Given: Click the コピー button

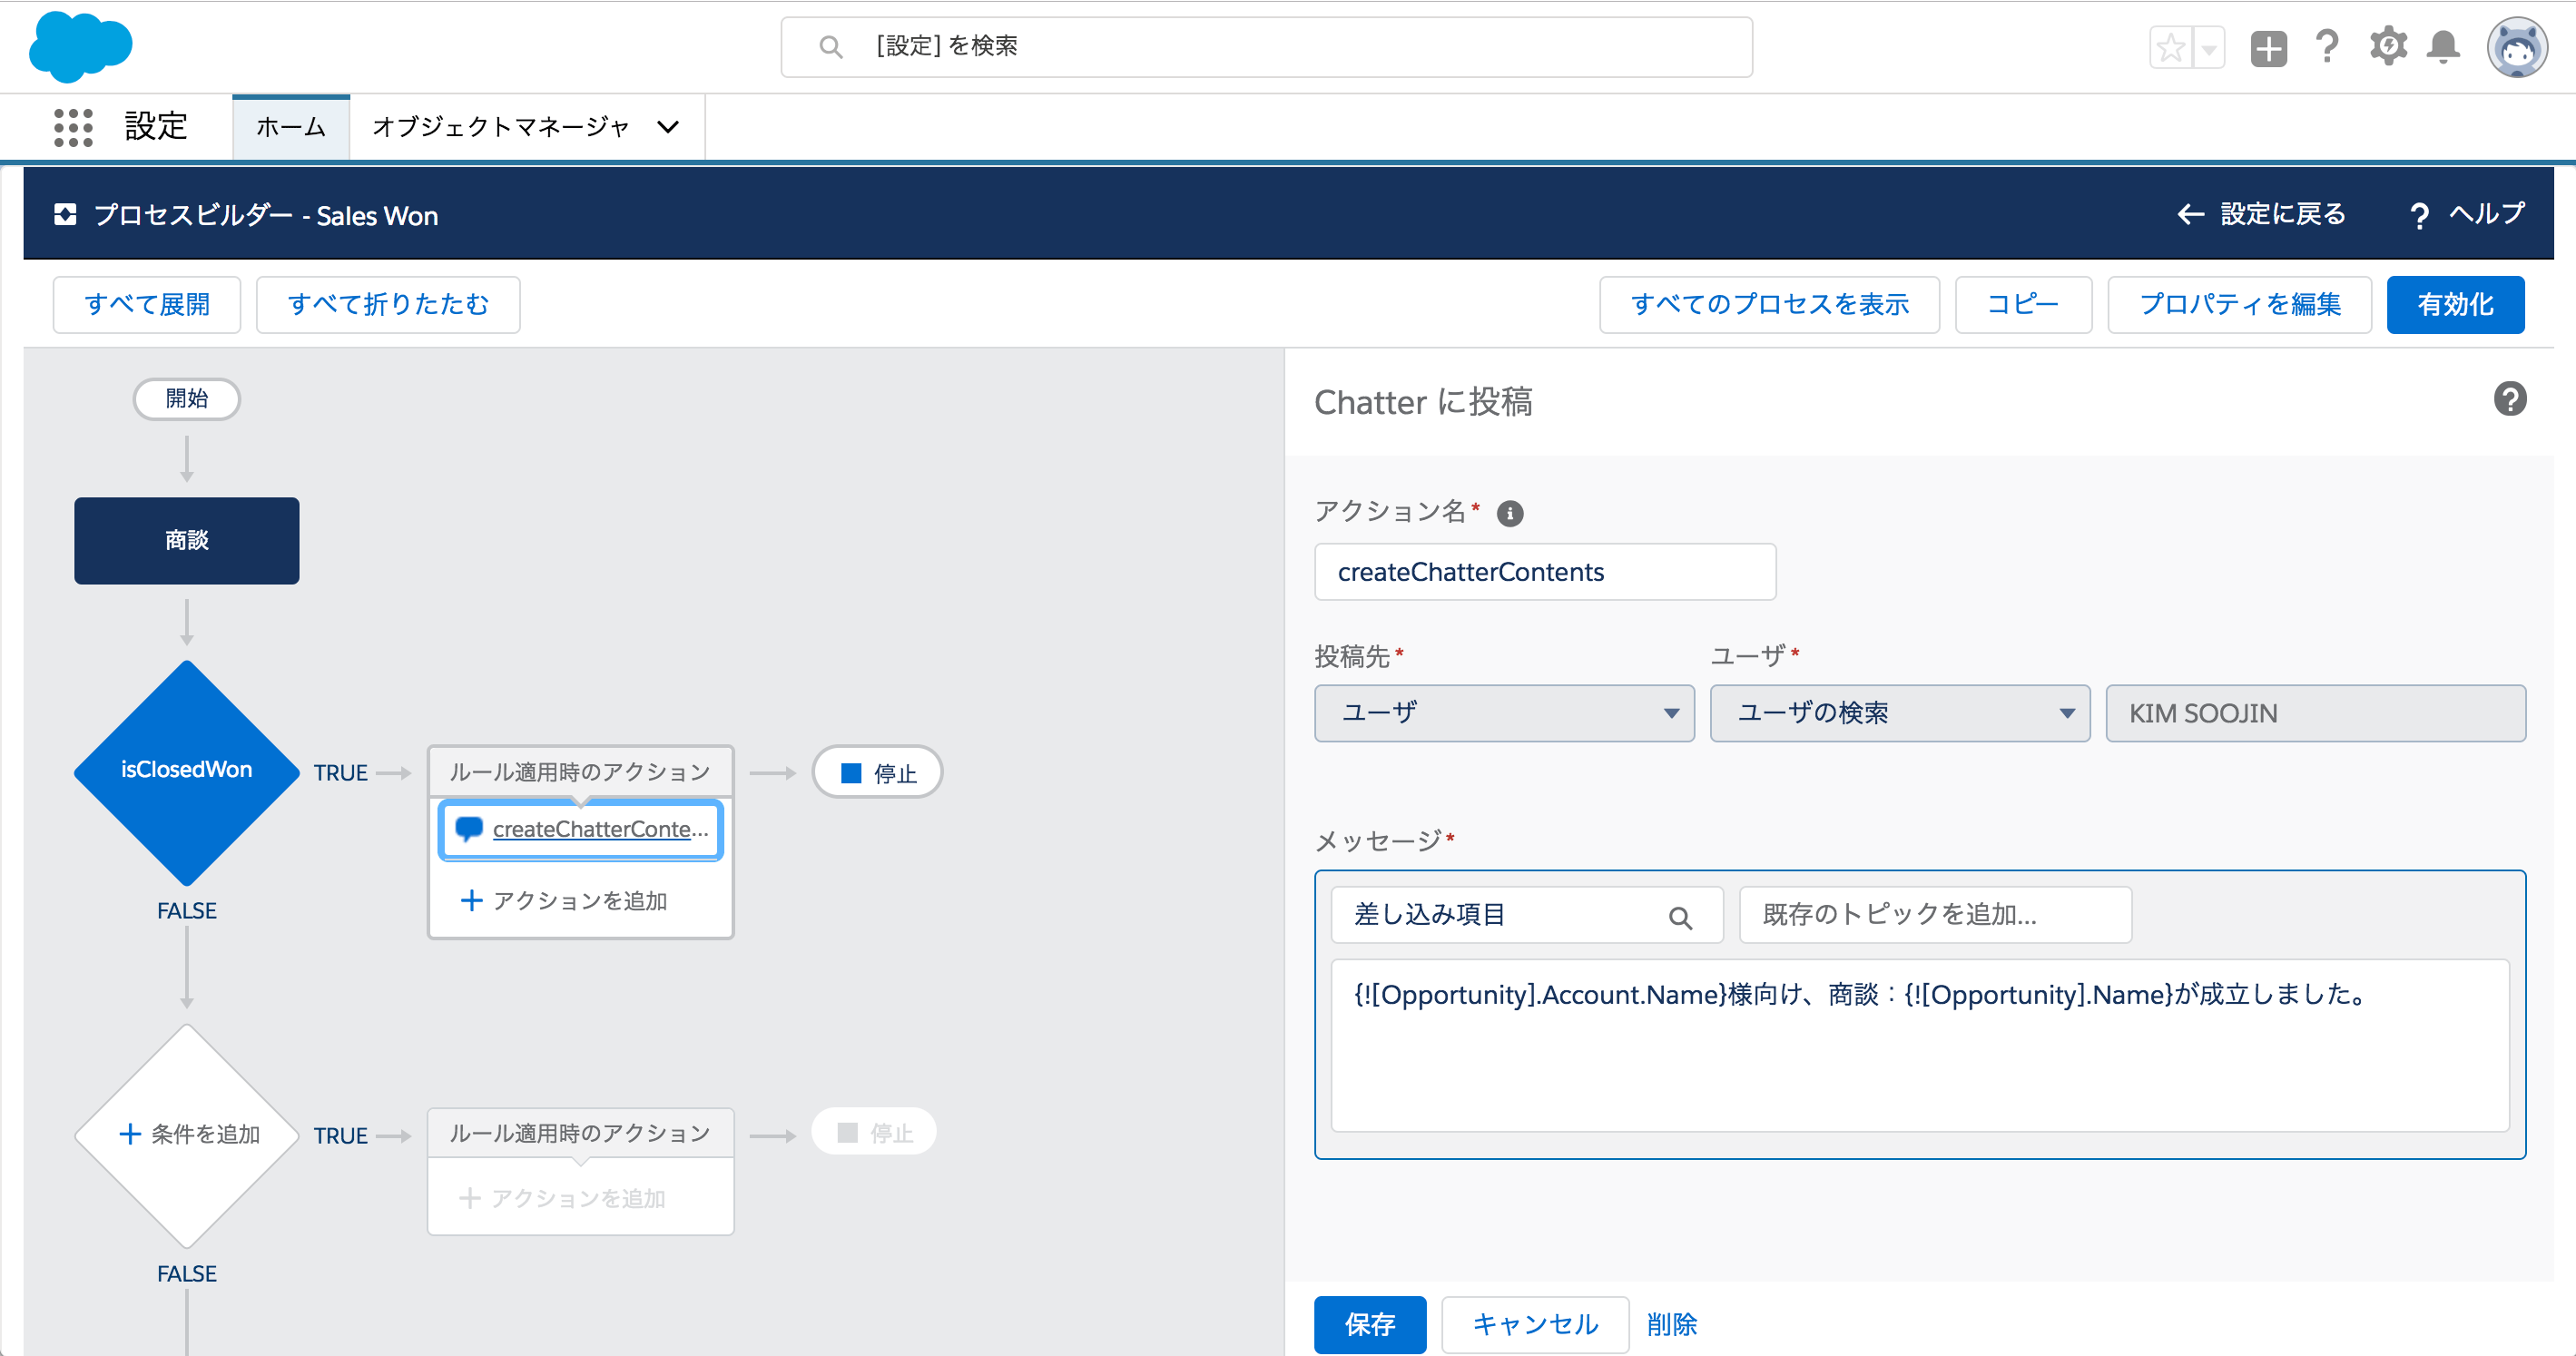Looking at the screenshot, I should [x=2023, y=304].
